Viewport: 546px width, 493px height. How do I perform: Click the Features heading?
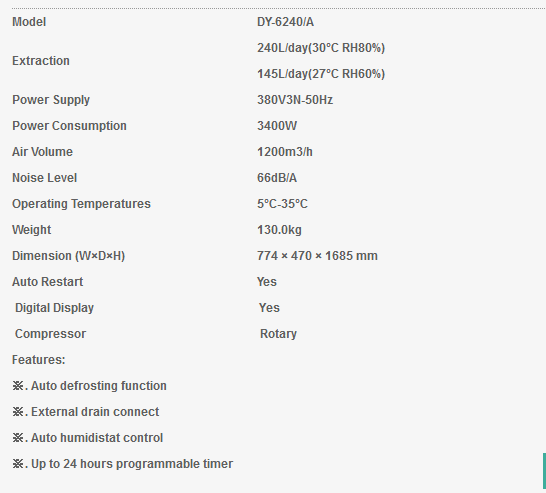point(38,360)
